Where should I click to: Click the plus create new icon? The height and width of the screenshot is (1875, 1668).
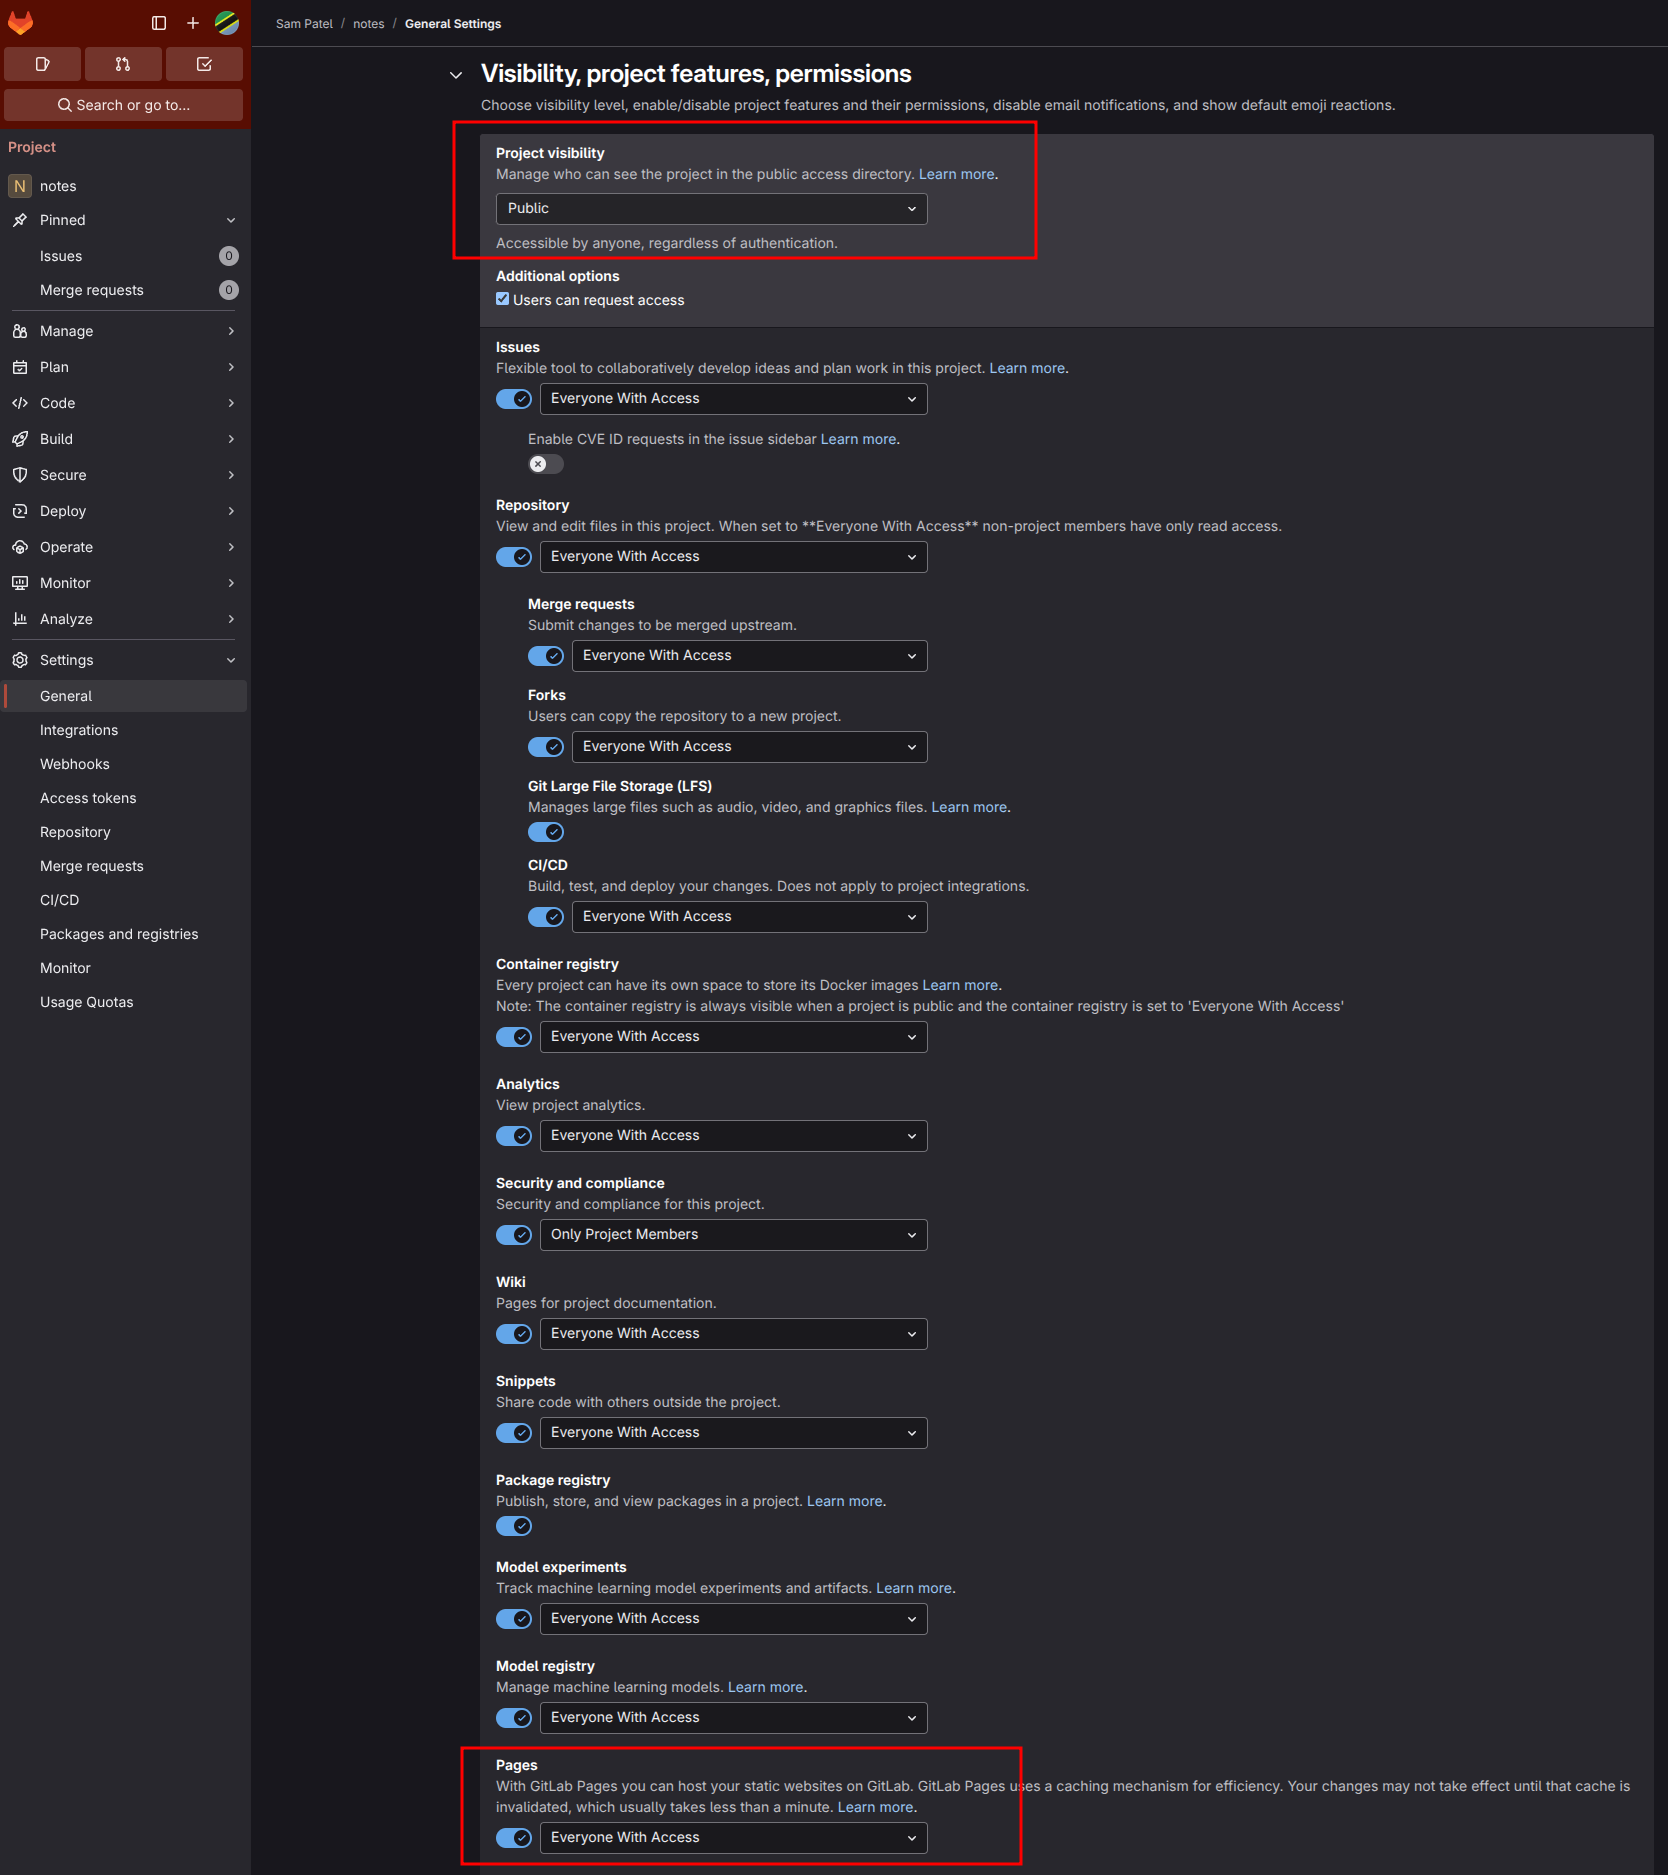coord(193,23)
